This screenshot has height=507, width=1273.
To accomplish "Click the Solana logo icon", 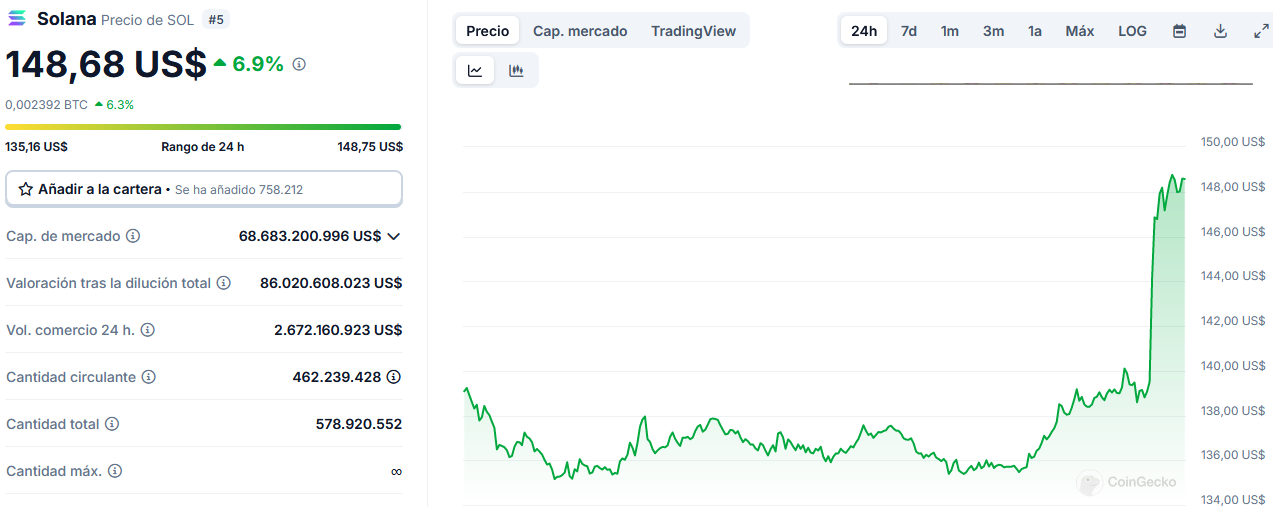I will 17,19.
